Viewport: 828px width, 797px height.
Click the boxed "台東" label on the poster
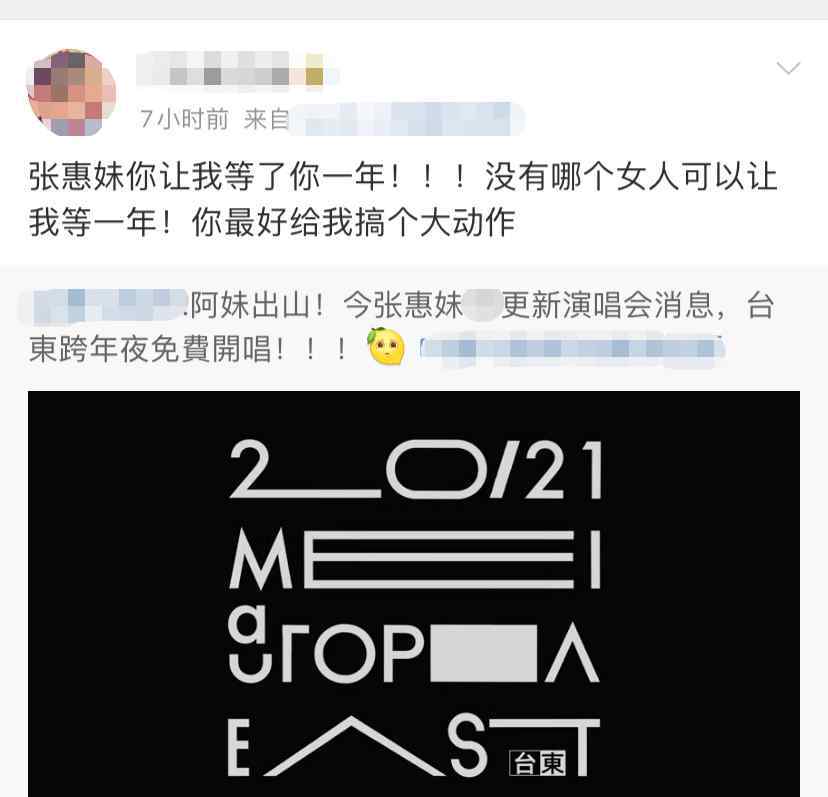(538, 763)
